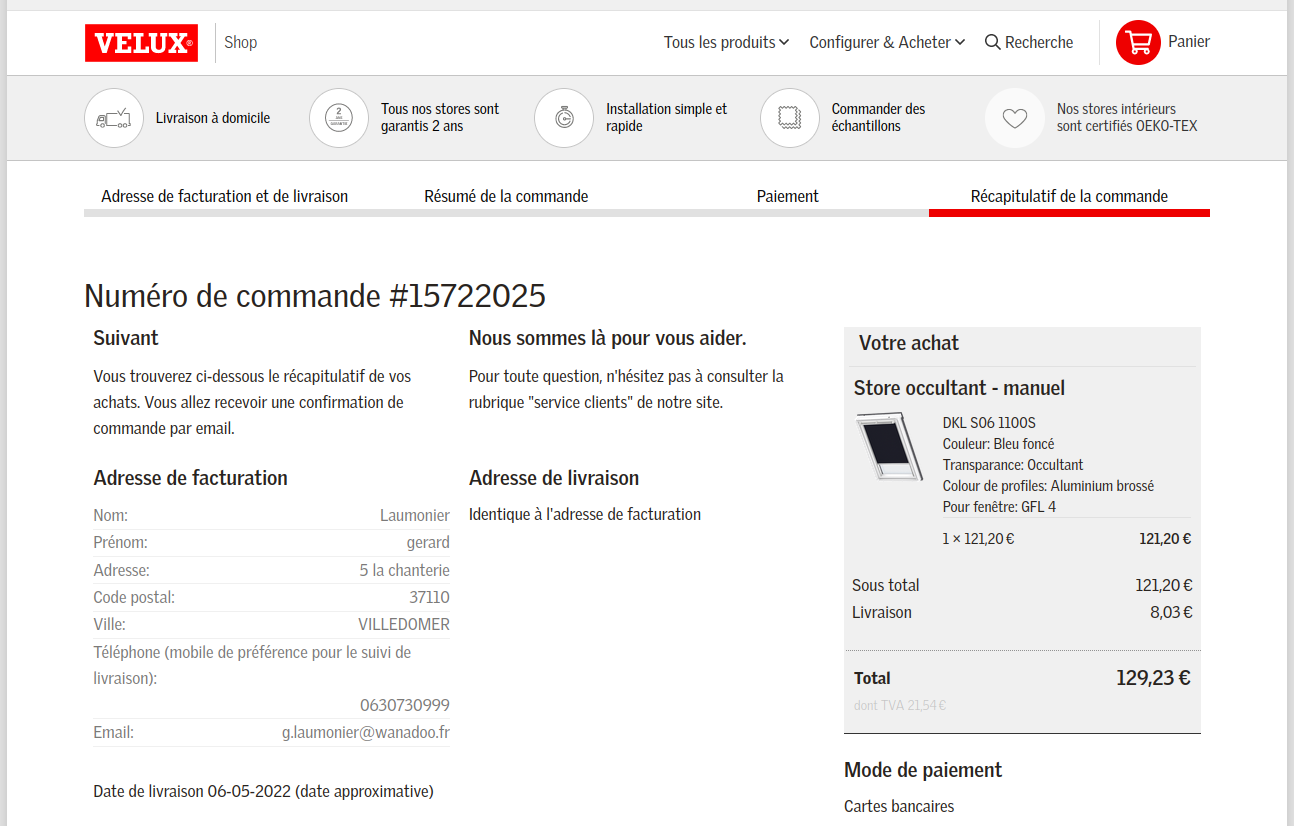Image resolution: width=1294 pixels, height=826 pixels.
Task: Click the Shop link beside the logo
Action: (x=241, y=42)
